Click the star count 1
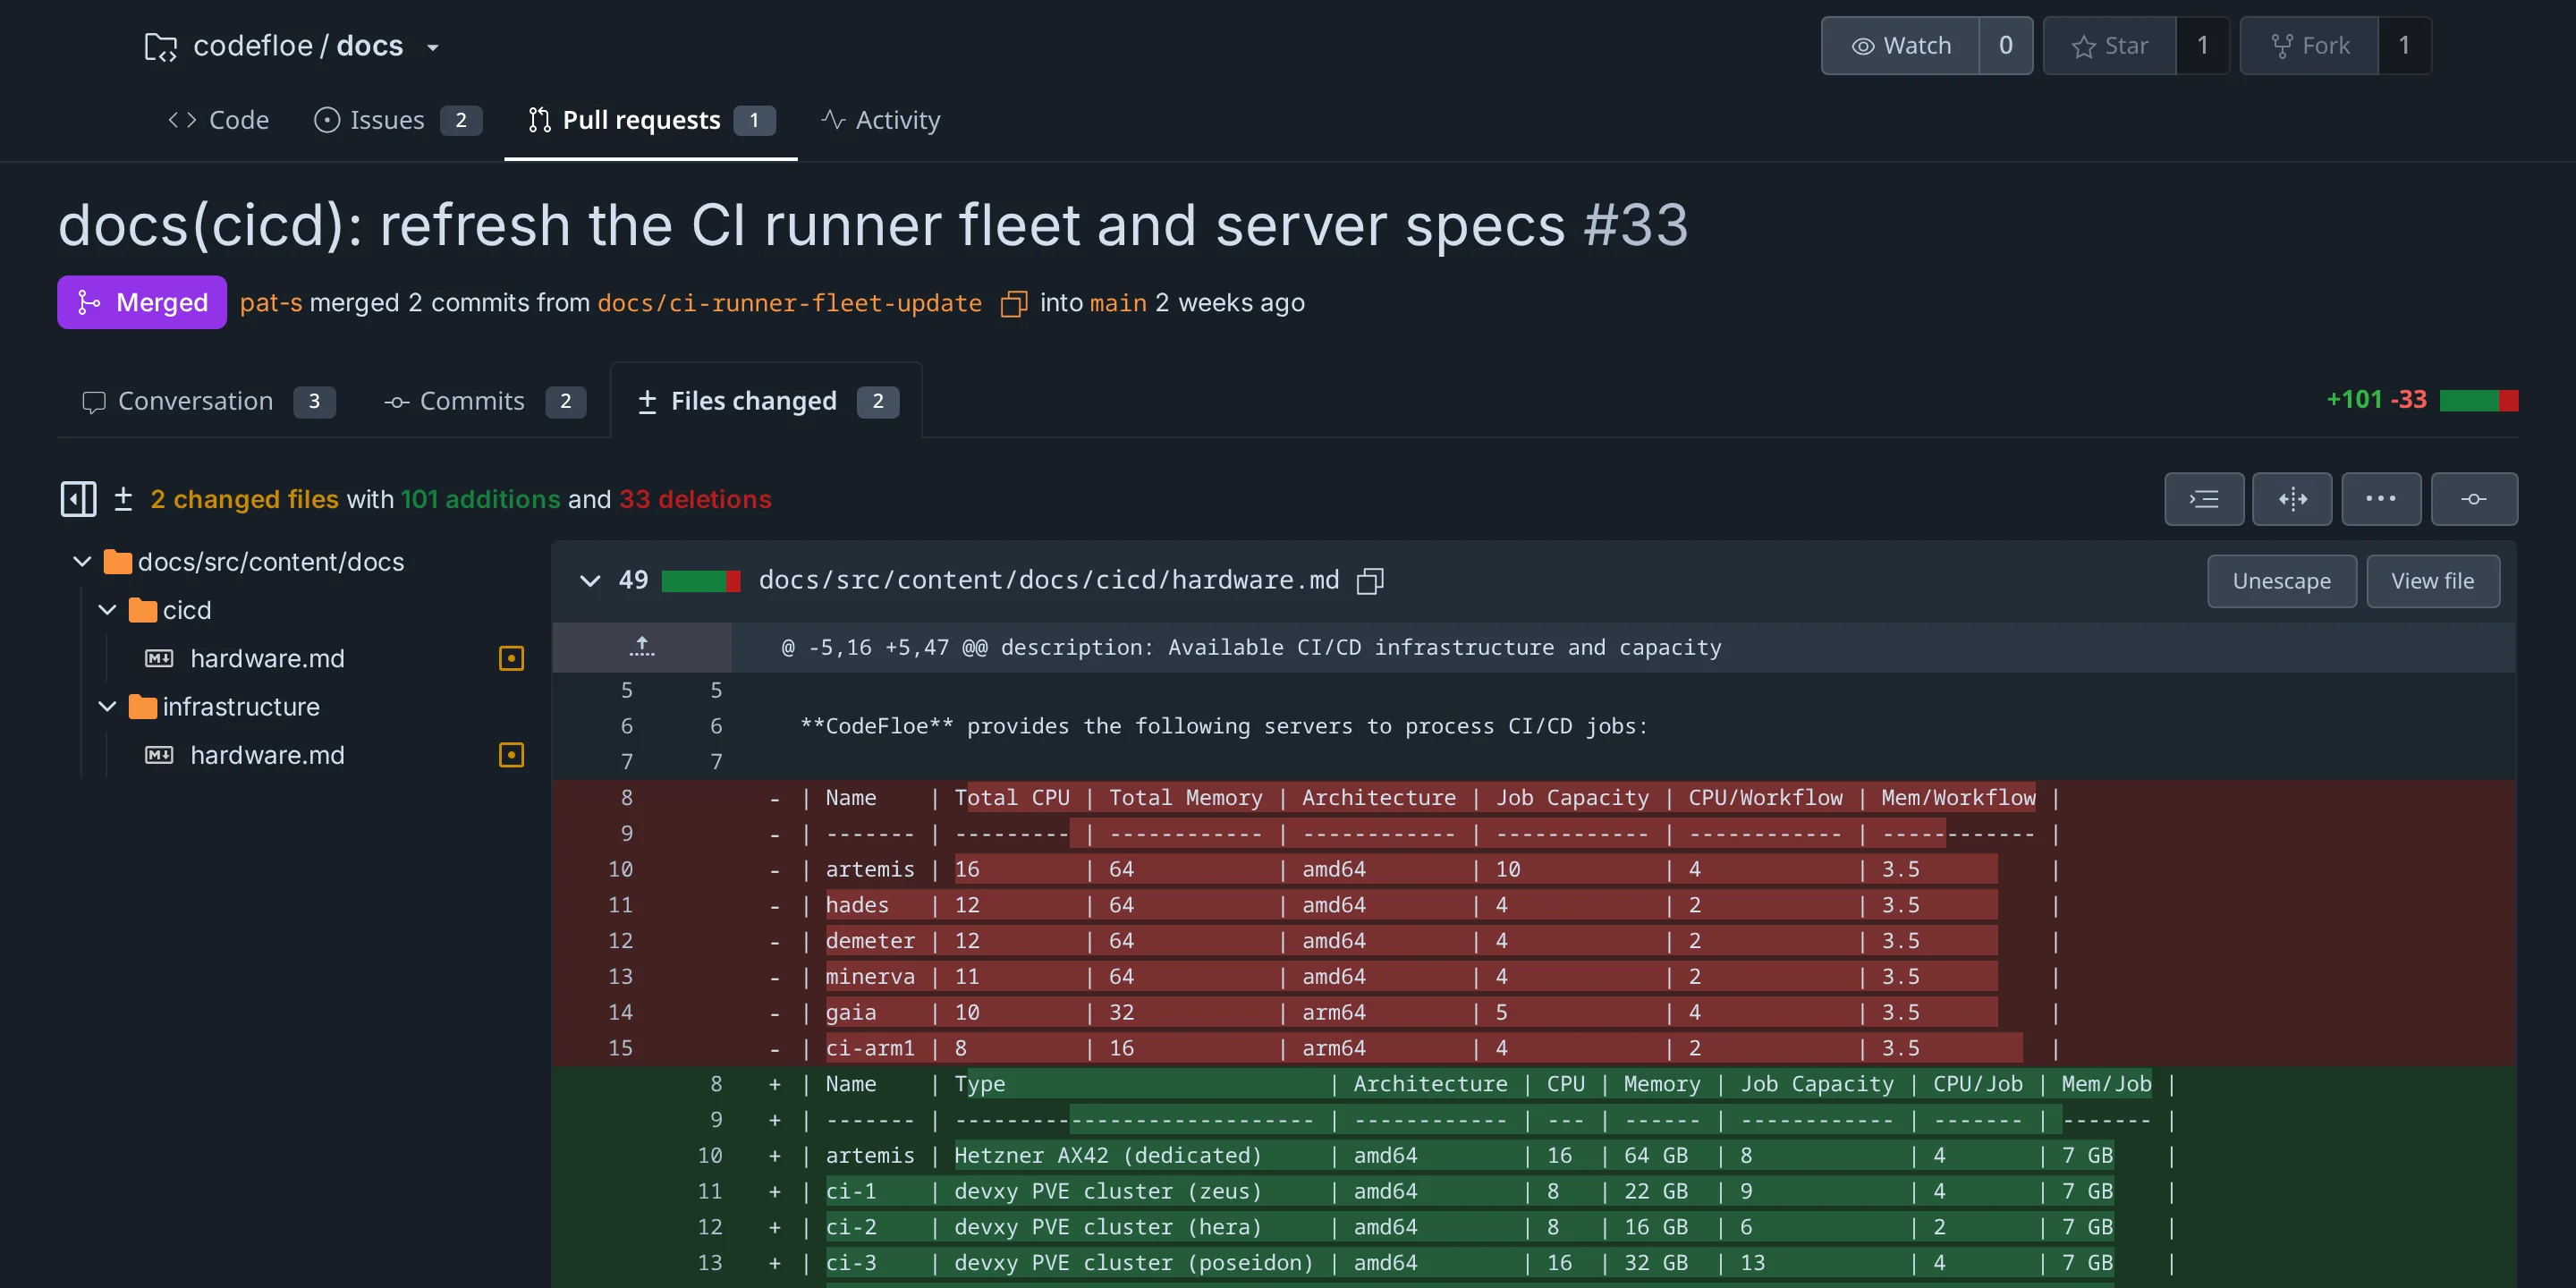 [x=2202, y=46]
